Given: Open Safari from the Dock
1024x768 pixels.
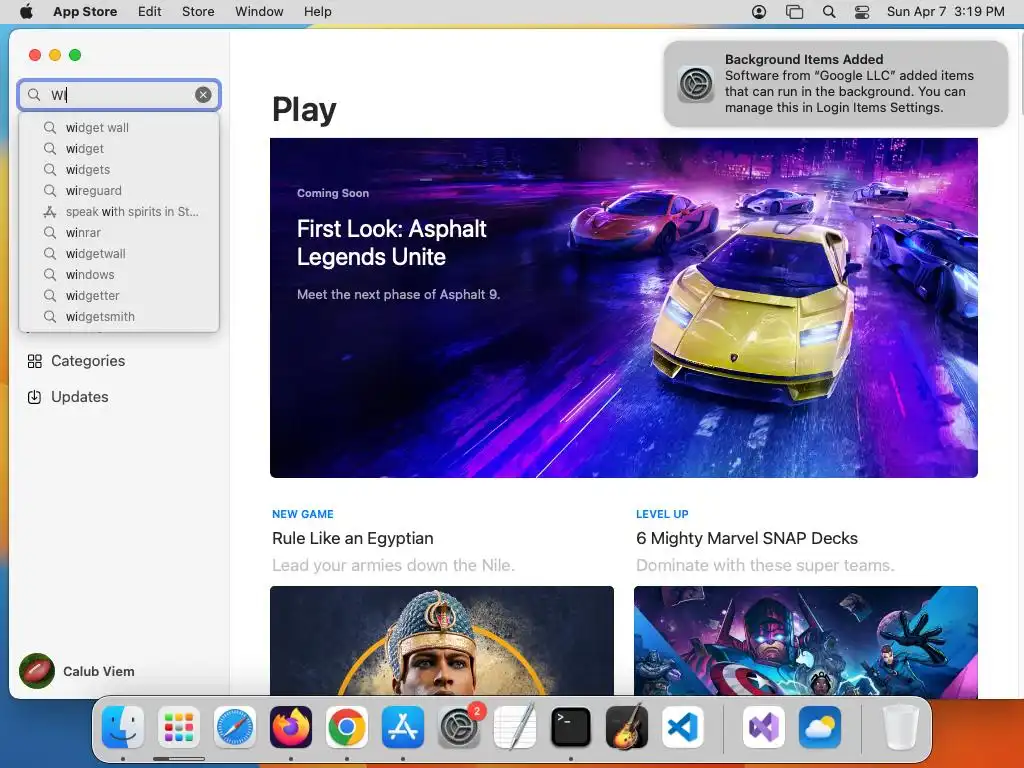Looking at the screenshot, I should [x=234, y=727].
